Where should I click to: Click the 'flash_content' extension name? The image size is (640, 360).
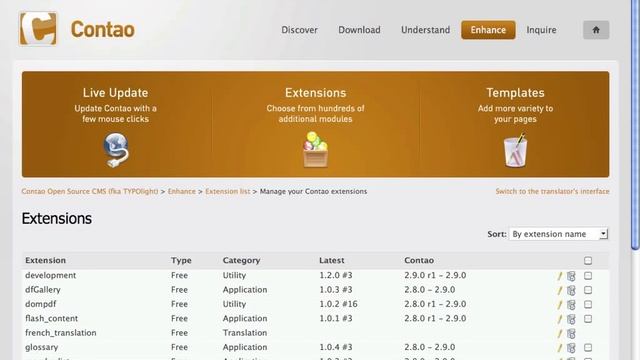point(51,318)
